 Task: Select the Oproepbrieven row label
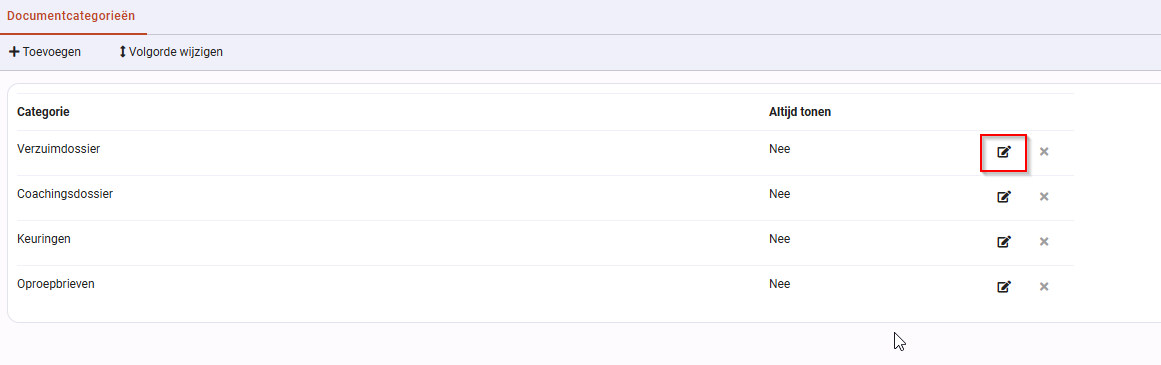(x=56, y=284)
